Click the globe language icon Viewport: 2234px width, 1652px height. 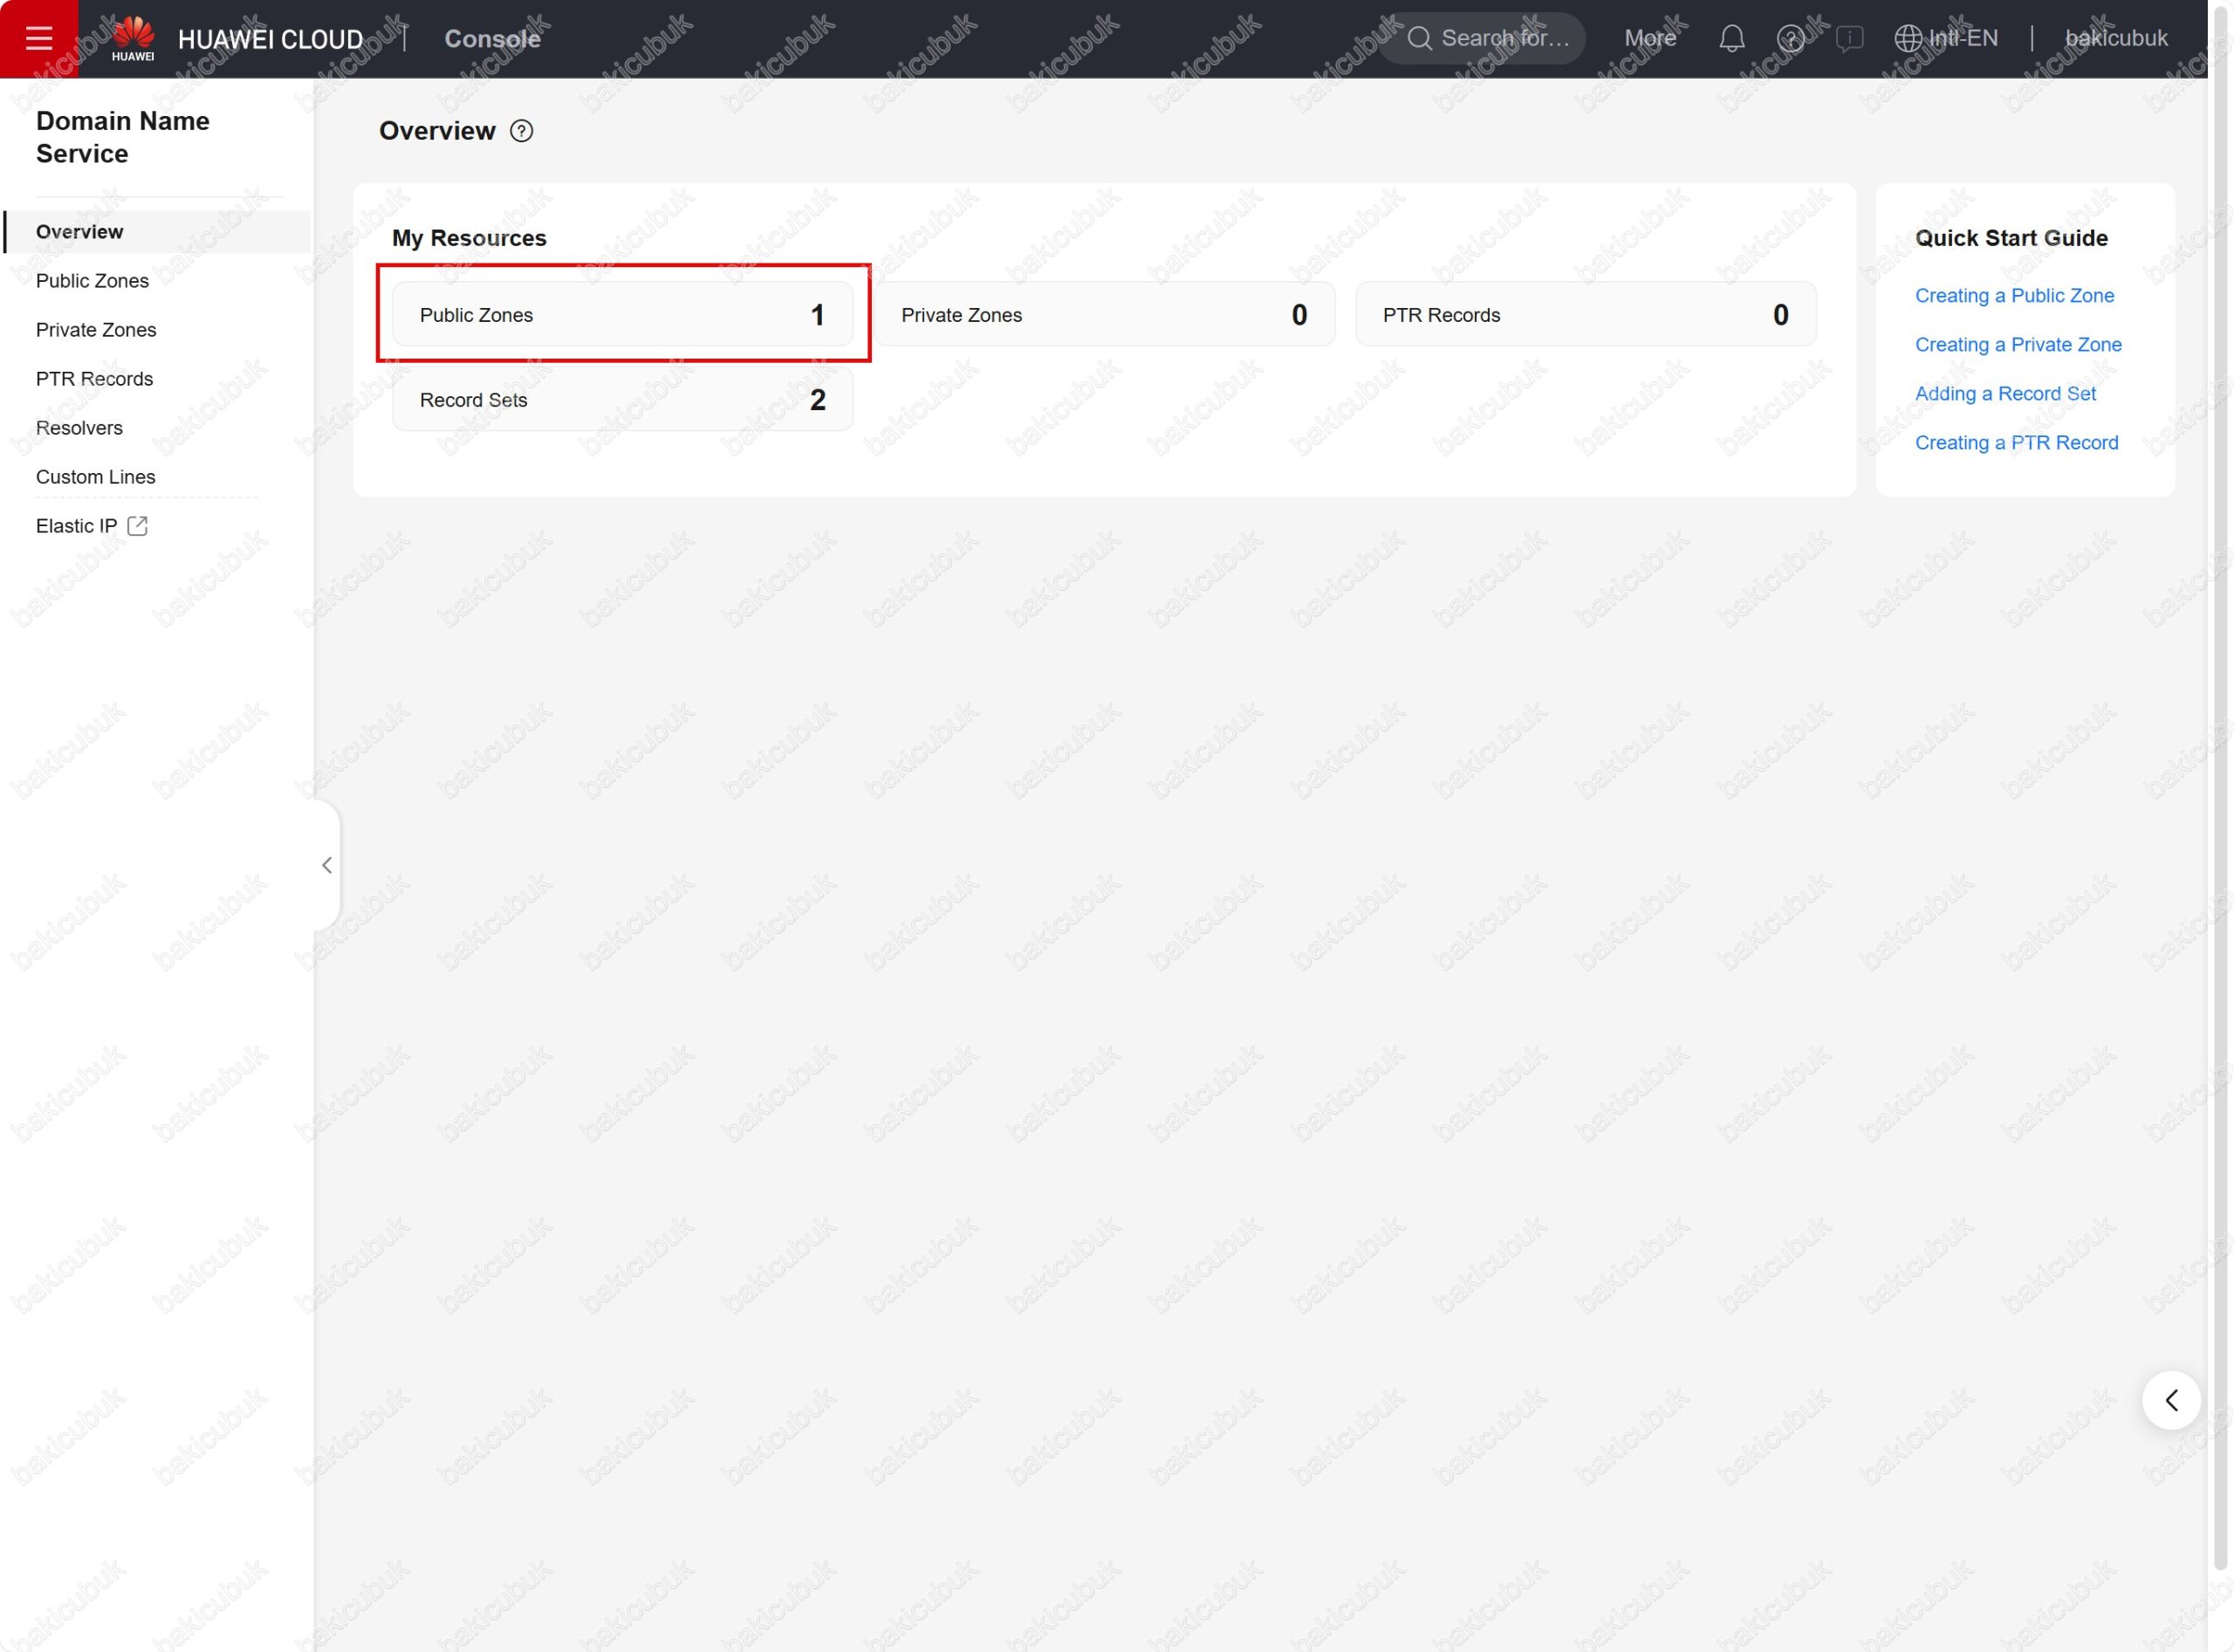click(1907, 38)
